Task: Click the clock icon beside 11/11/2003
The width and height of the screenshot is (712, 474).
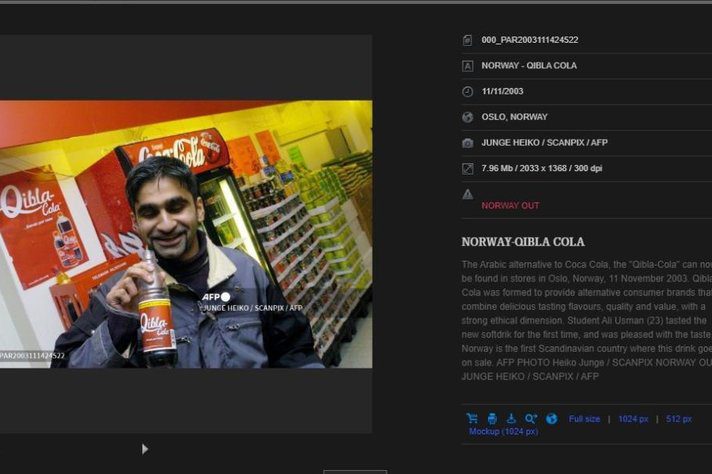Action: [x=467, y=91]
